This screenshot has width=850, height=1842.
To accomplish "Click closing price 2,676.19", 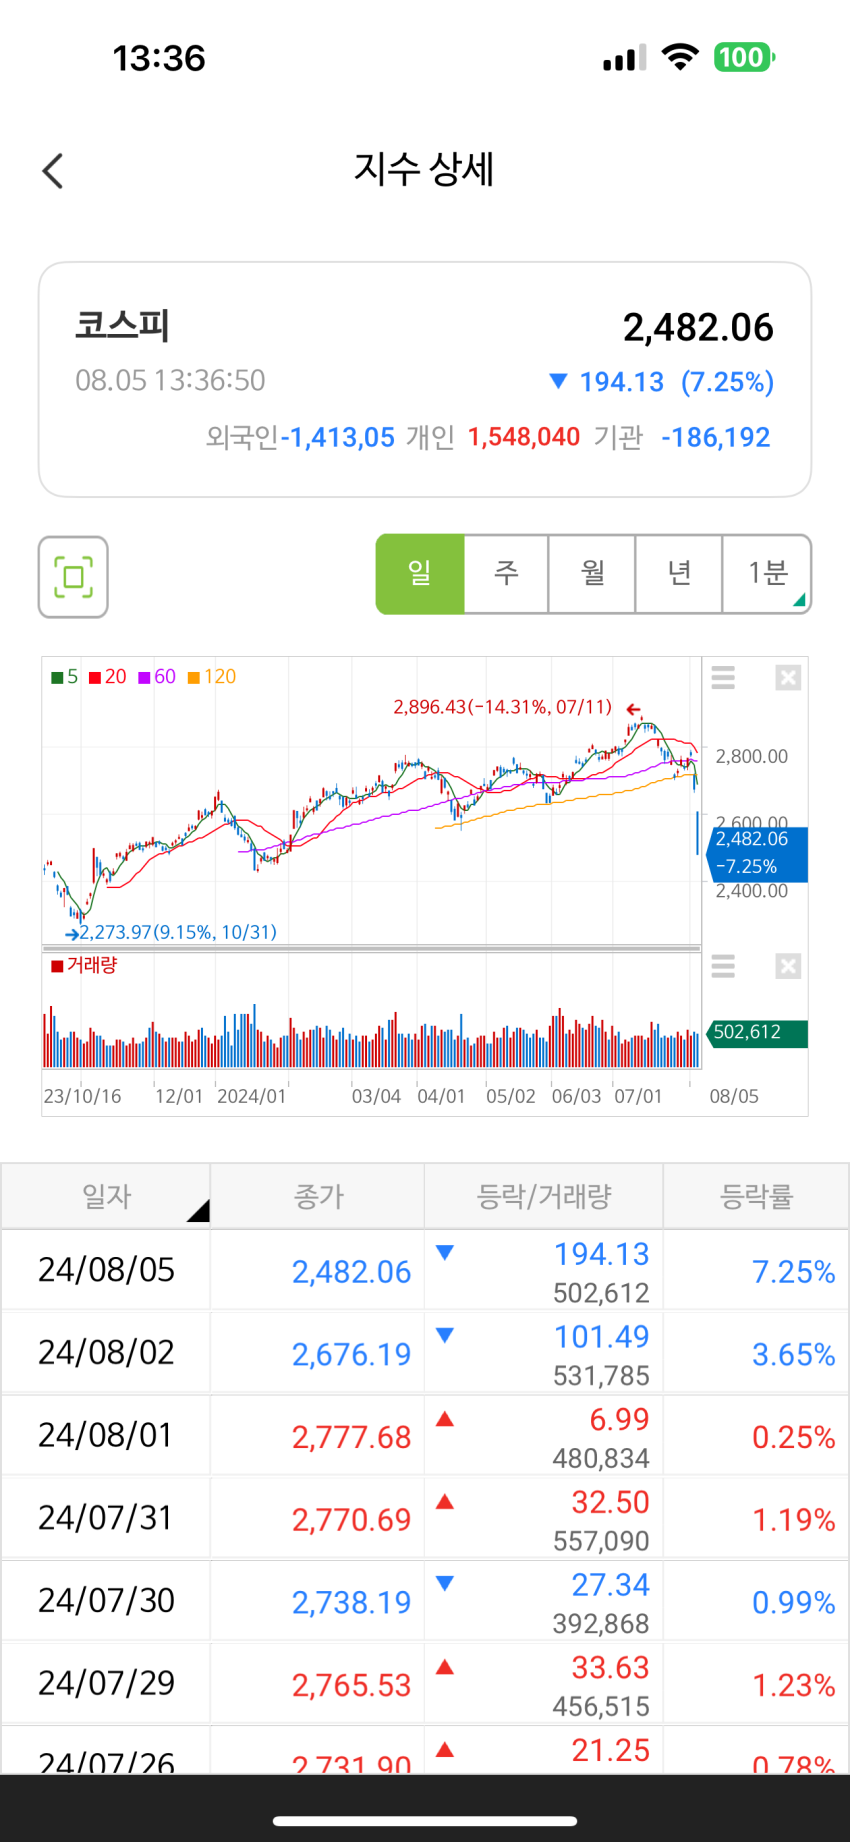I will click(x=351, y=1355).
